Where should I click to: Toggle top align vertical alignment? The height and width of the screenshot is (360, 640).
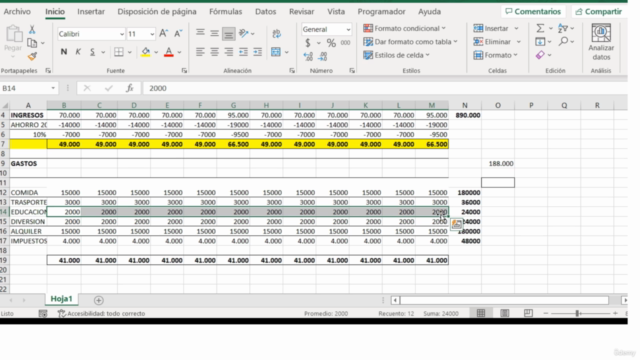pos(200,33)
